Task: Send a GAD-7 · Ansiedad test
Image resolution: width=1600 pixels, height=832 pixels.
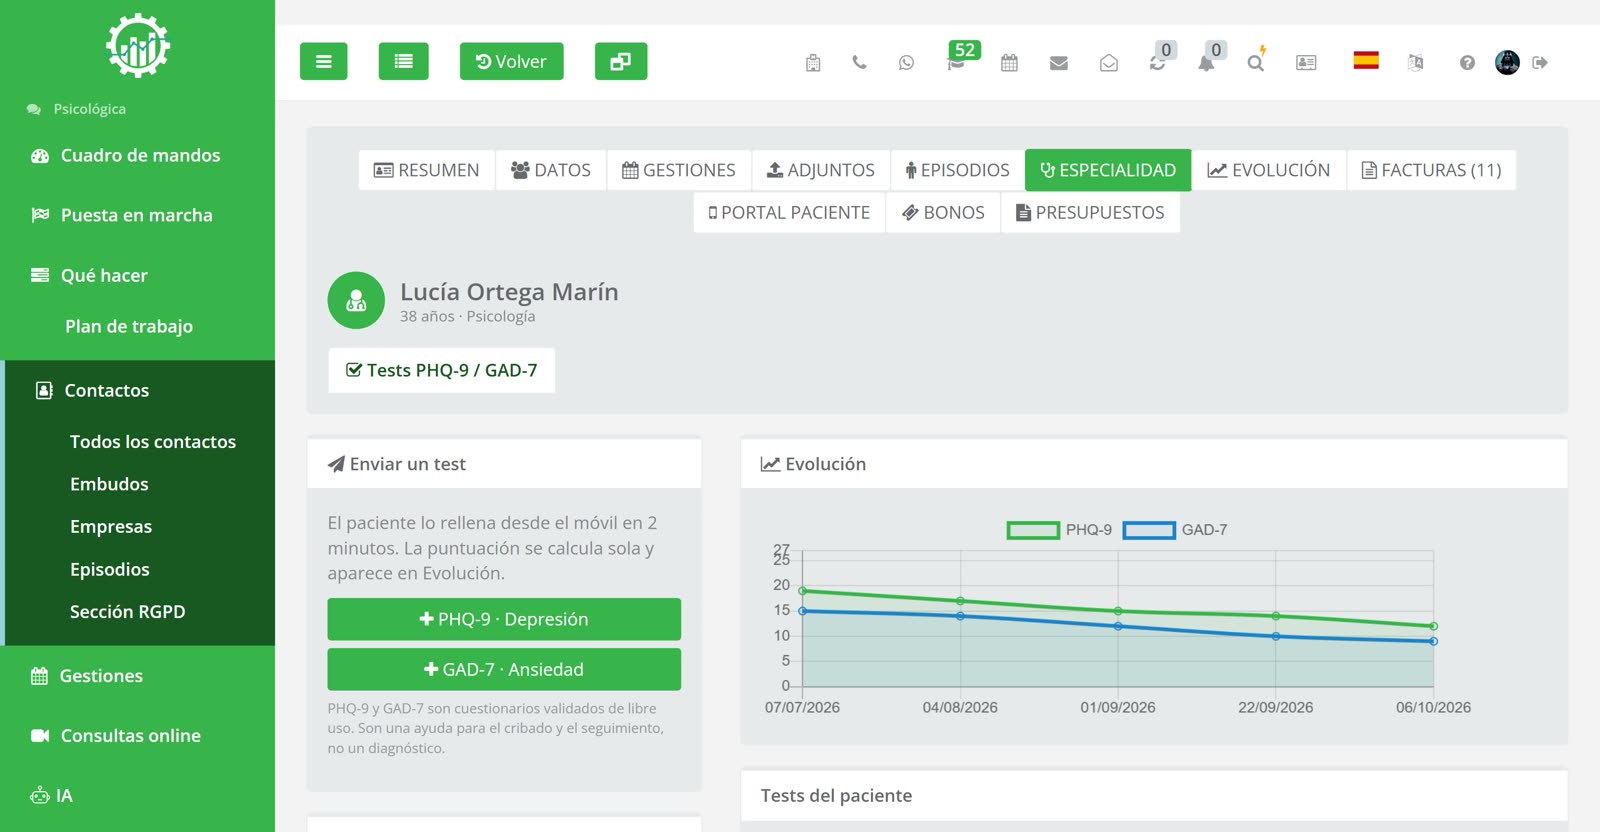Action: click(504, 669)
